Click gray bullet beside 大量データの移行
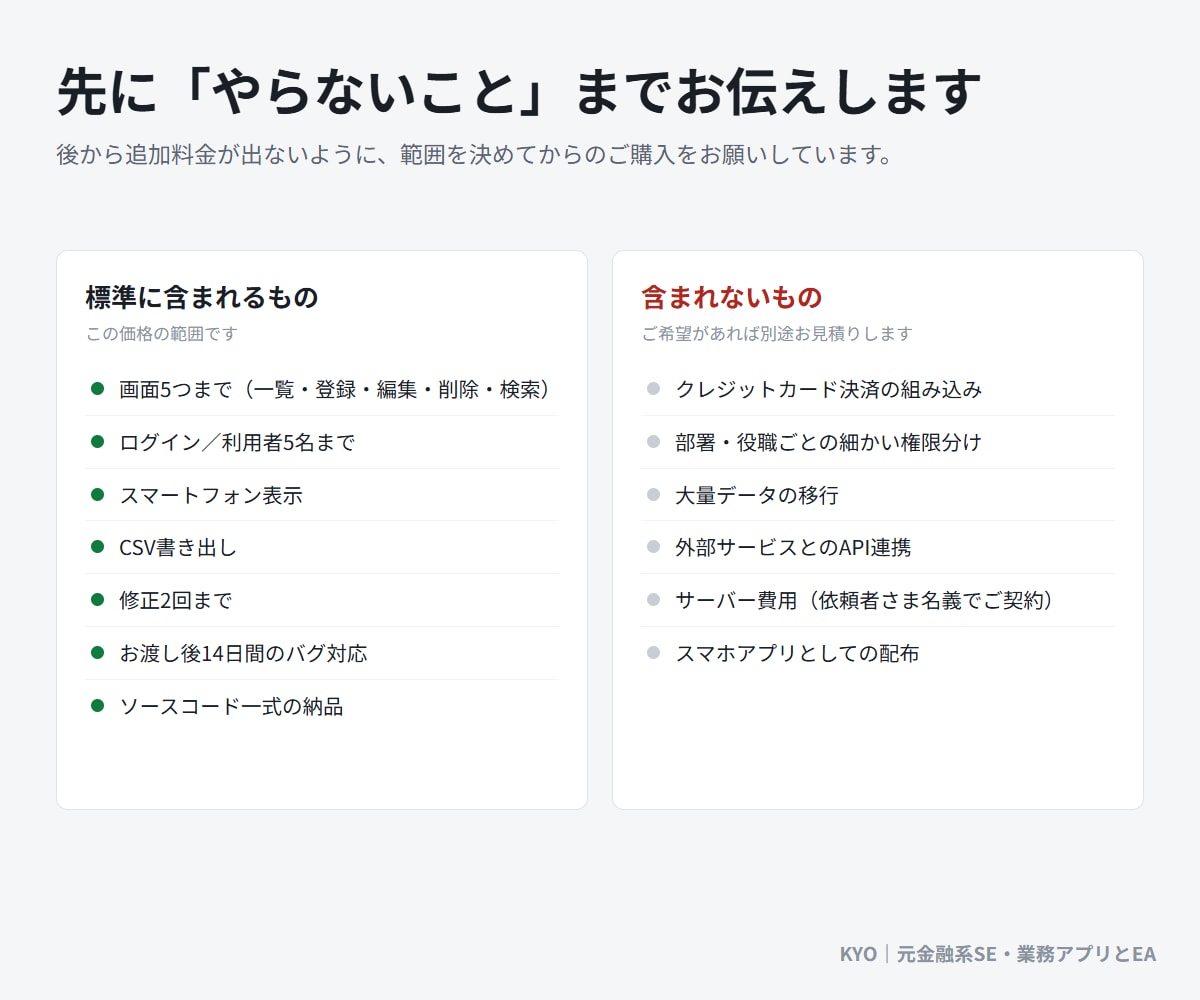1200x1000 pixels. 653,494
